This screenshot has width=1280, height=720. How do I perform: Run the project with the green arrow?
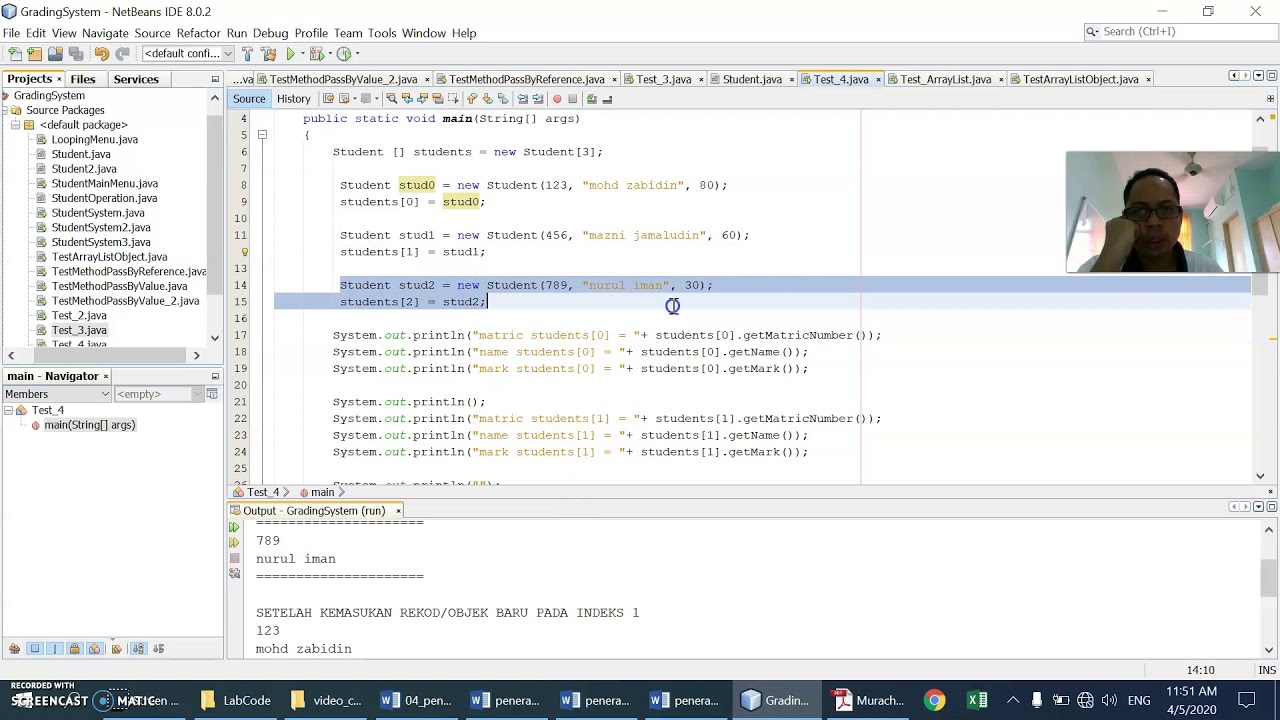click(290, 54)
